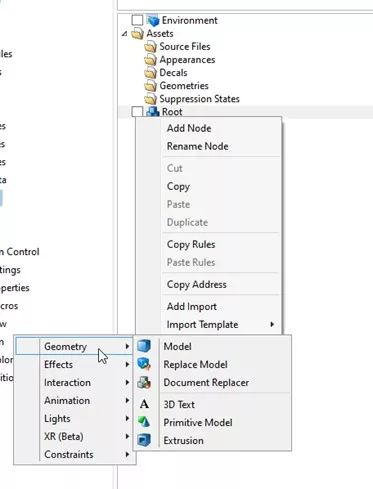
Task: Click the Suppression States folder icon
Action: 150,99
